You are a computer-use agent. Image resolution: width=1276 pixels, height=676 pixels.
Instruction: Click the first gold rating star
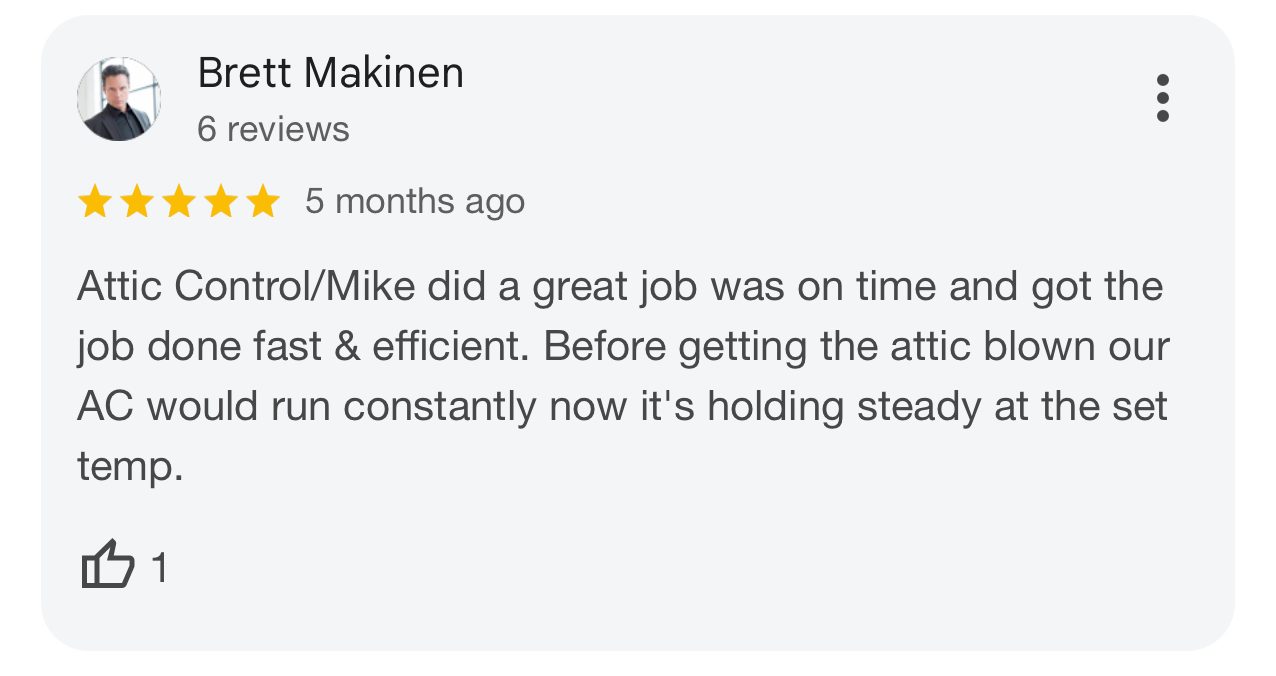coord(94,202)
